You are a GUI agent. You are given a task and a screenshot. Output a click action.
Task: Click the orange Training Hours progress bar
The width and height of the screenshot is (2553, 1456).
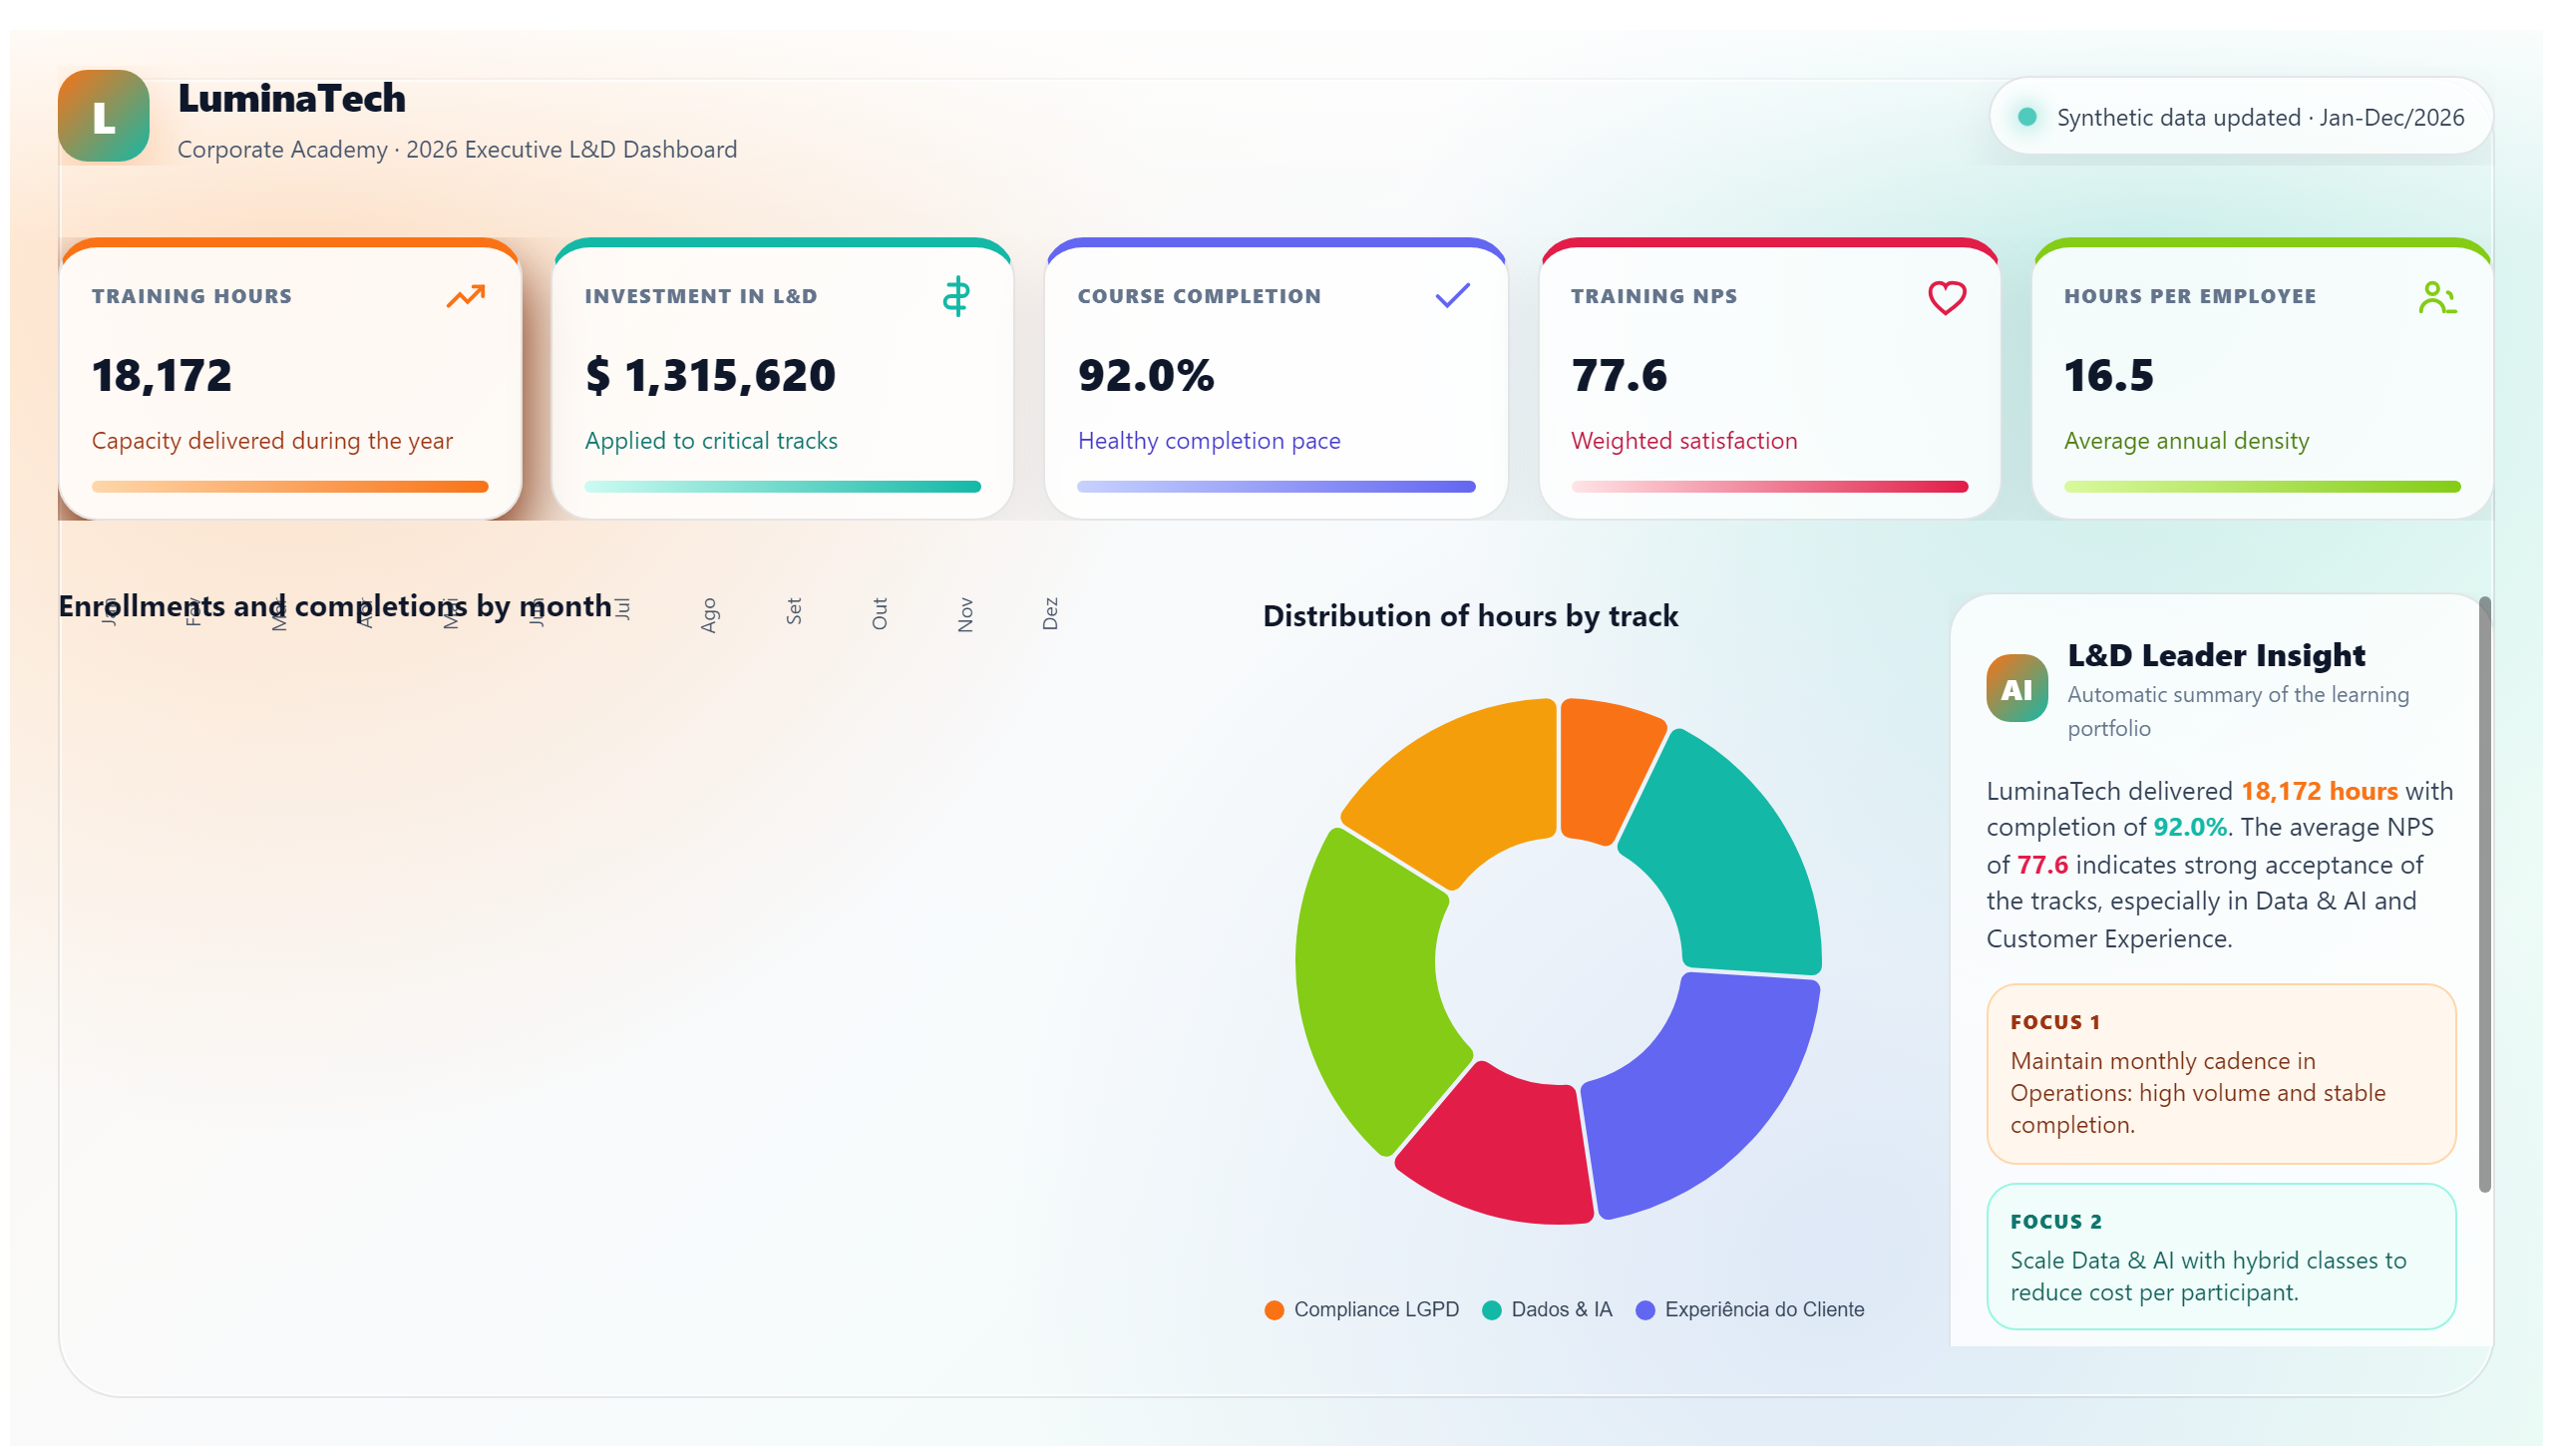click(290, 487)
